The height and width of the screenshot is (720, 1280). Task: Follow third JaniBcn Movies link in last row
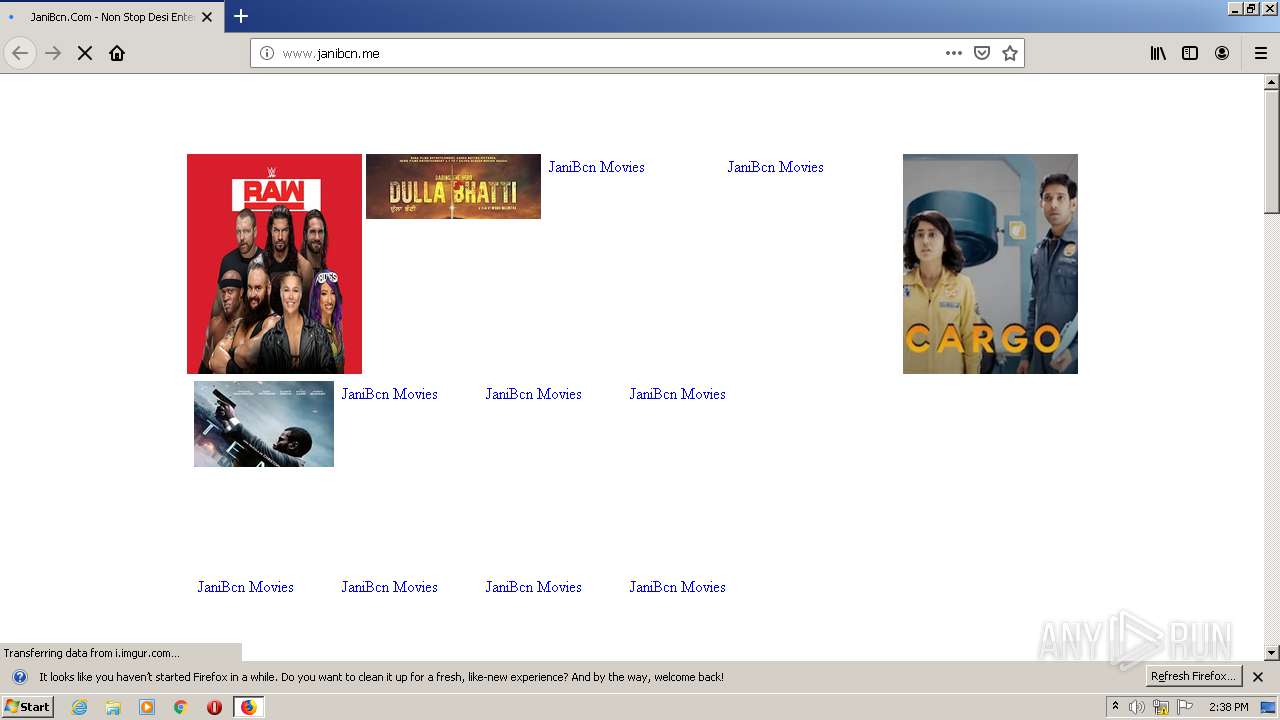[x=533, y=587]
